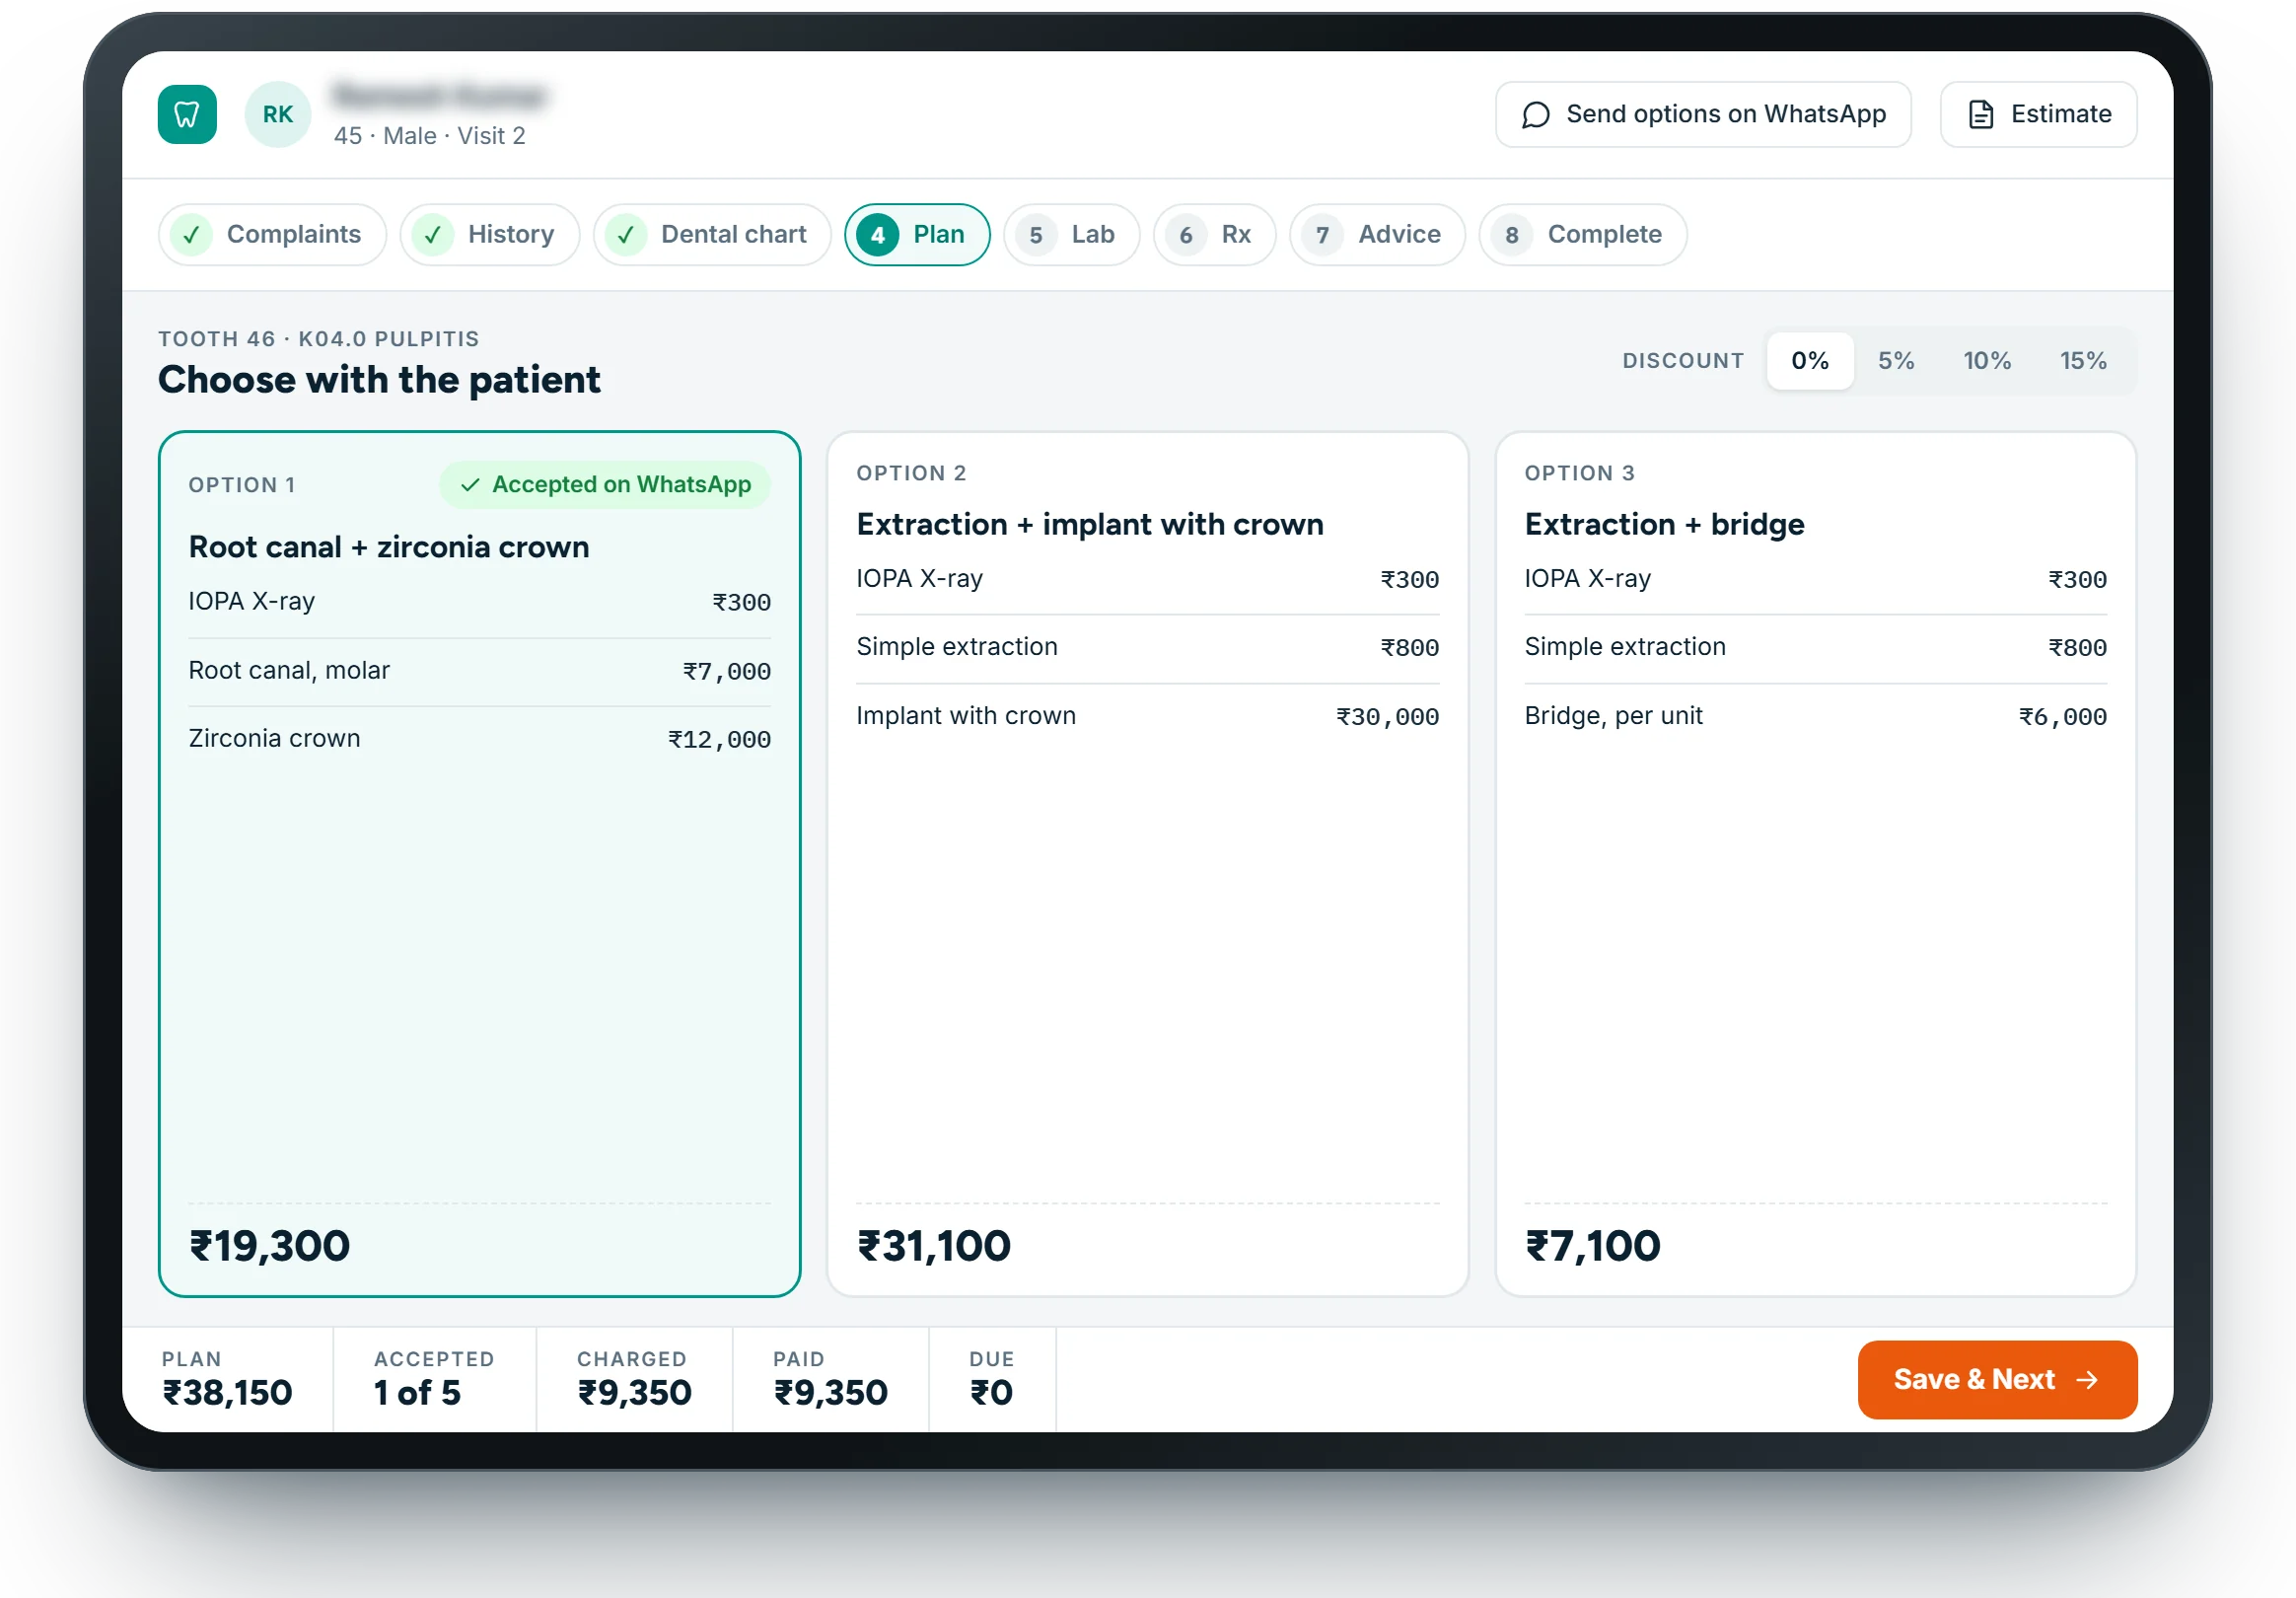This screenshot has width=2296, height=1598.
Task: Set discount to 0%
Action: point(1810,361)
